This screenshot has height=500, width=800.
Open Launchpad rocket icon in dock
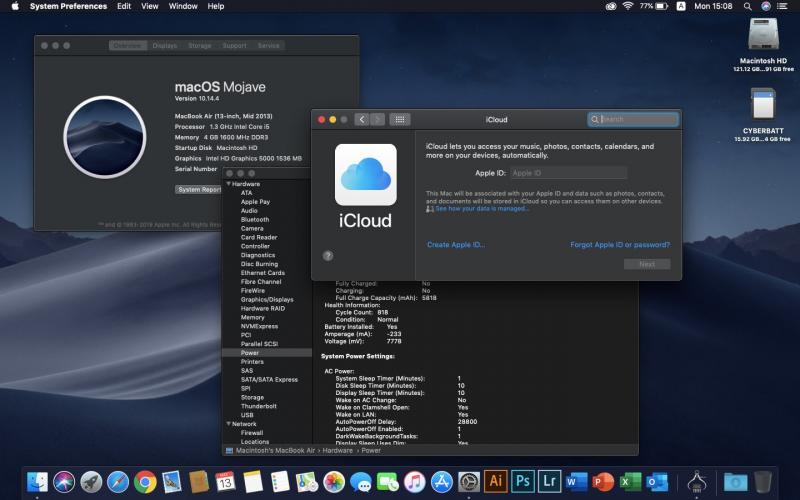91,482
